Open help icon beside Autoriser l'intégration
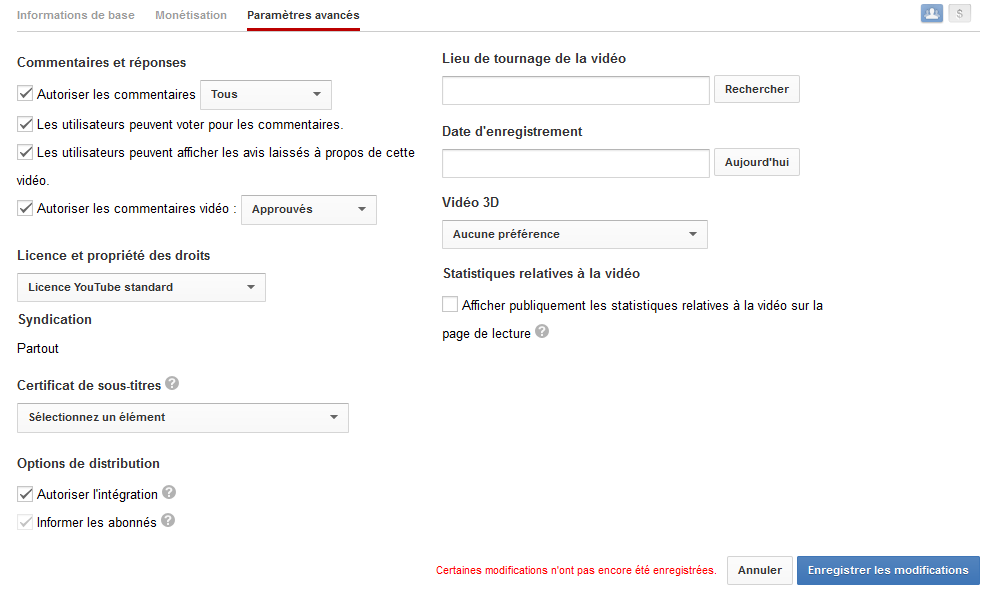Image resolution: width=990 pixels, height=599 pixels. click(169, 492)
